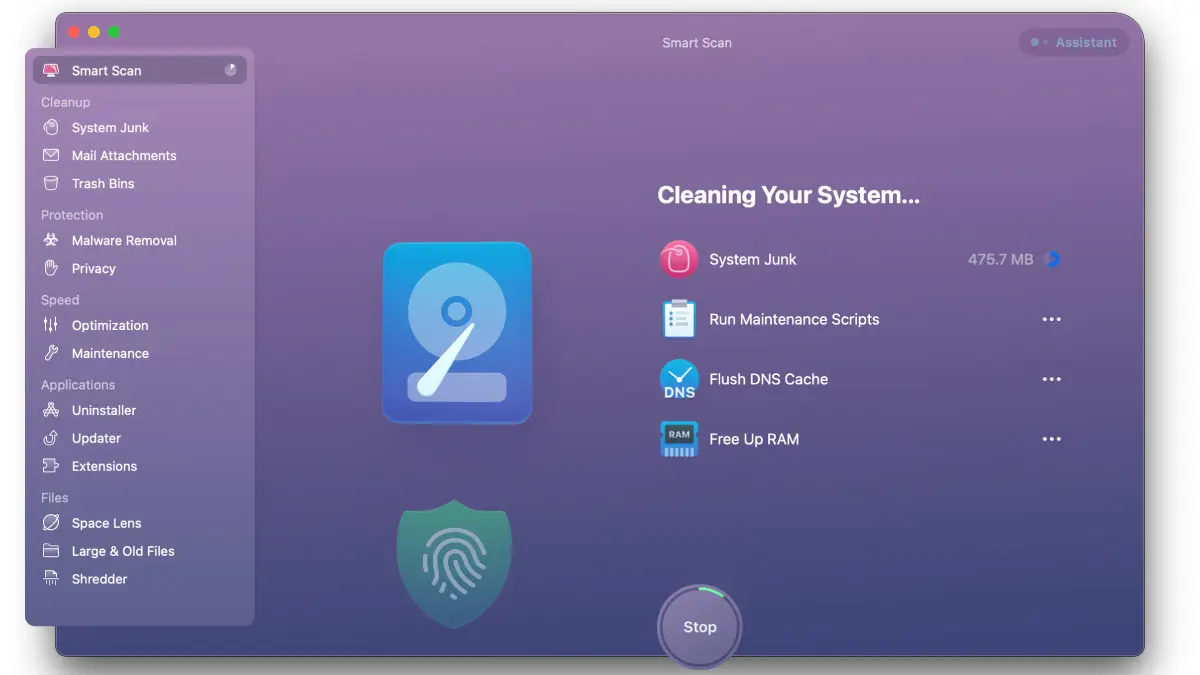Screen dimensions: 1200x675
Task: Click the Smart Scan progress indicator in sidebar
Action: pyautogui.click(x=231, y=70)
